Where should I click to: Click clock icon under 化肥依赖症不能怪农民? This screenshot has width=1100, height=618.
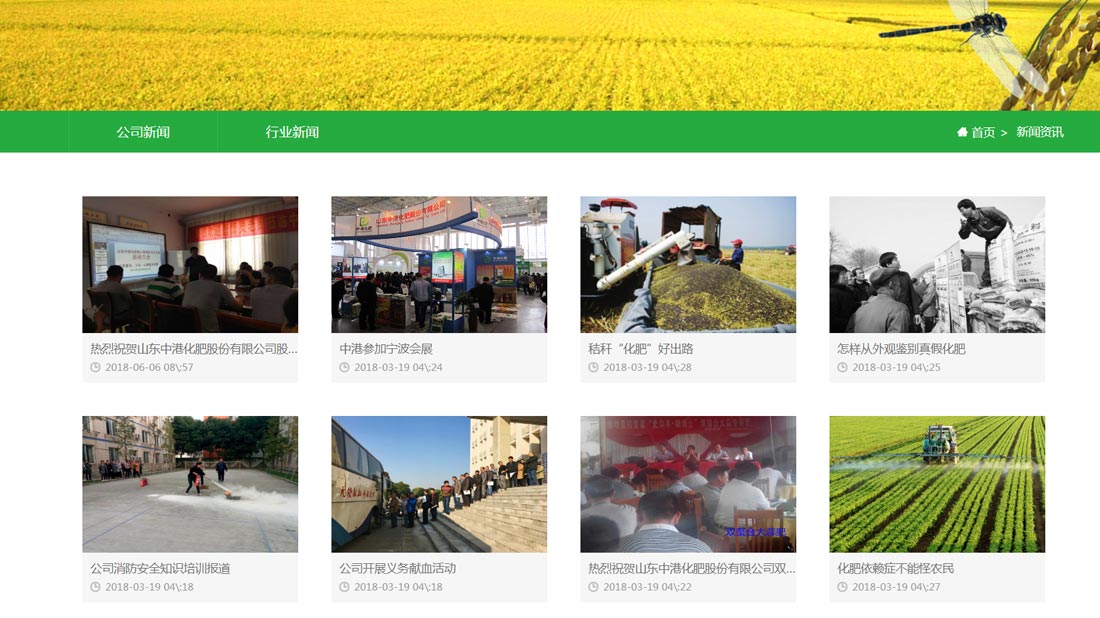click(842, 587)
